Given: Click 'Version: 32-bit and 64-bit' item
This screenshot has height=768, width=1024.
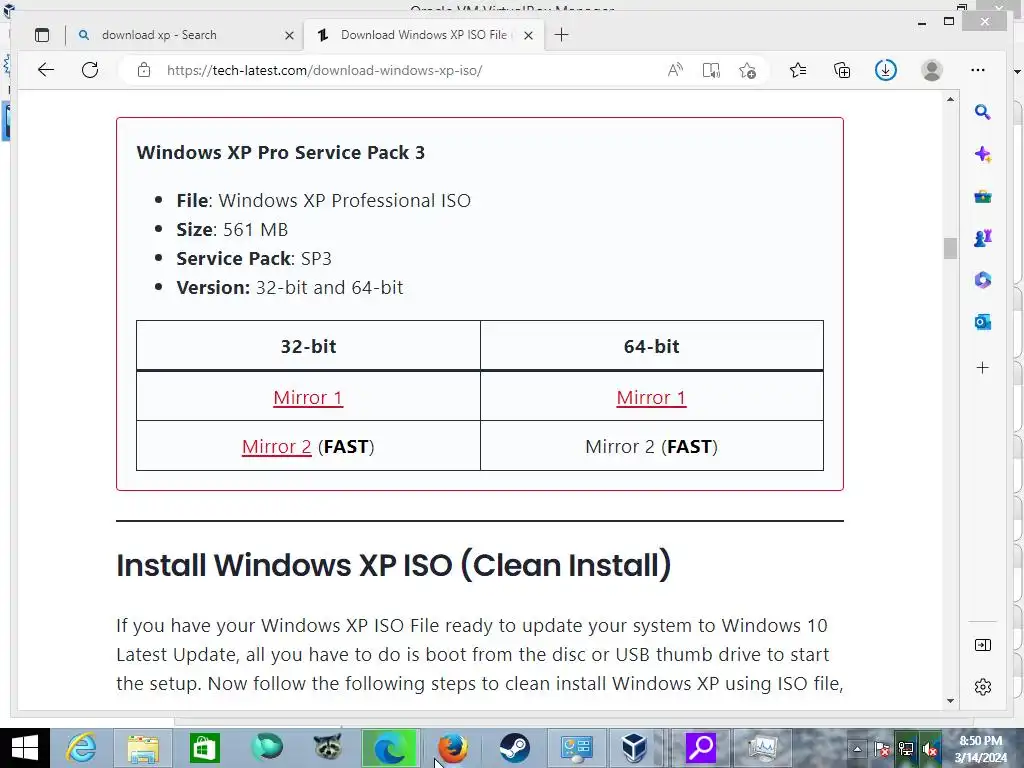Looking at the screenshot, I should pyautogui.click(x=289, y=287).
